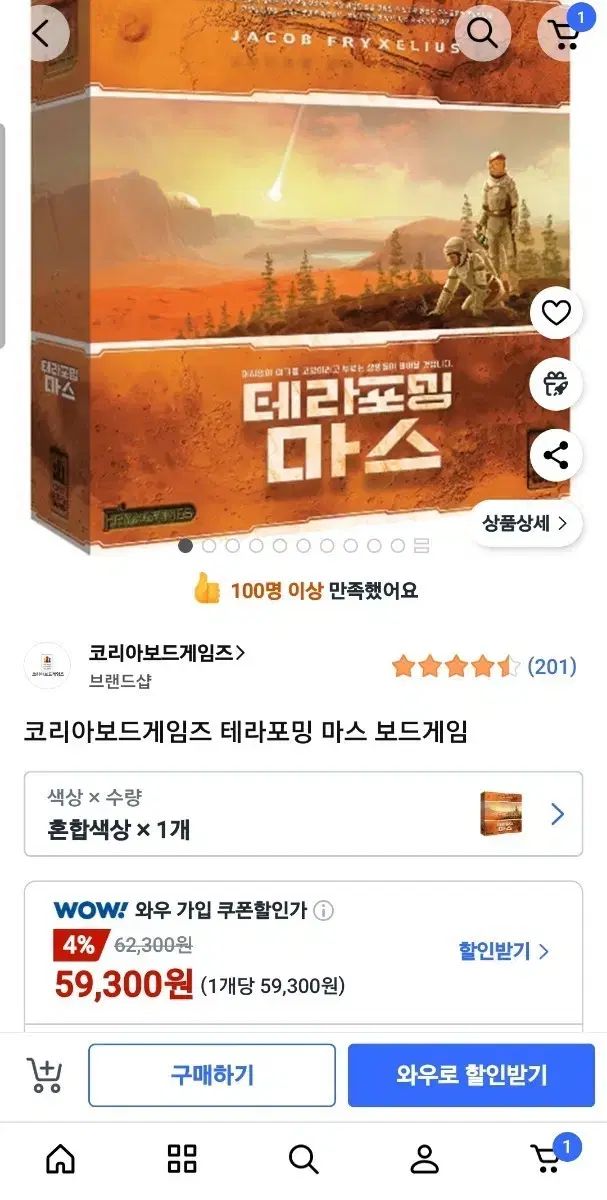Open the image list icon after dots
This screenshot has height=1200, width=607.
click(421, 545)
